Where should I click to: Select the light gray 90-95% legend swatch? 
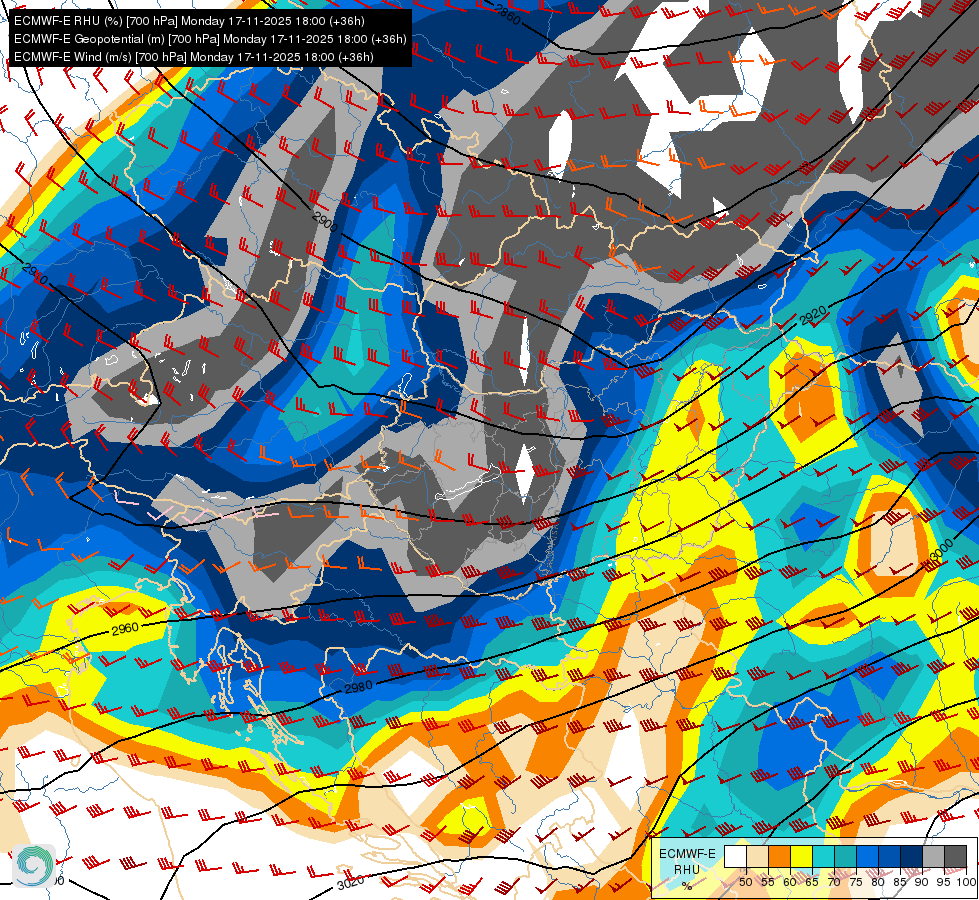click(933, 856)
